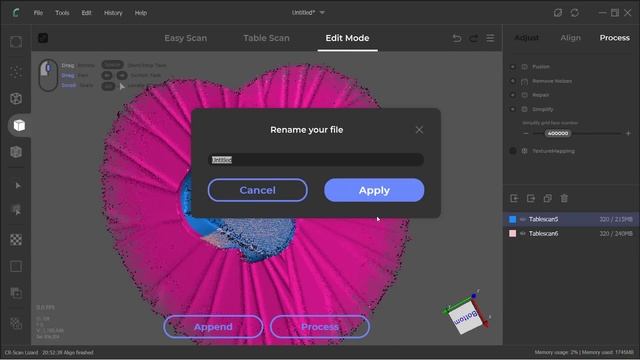Toggle visibility of Tablescan6
Viewport: 640px width, 360px height.
(522, 233)
